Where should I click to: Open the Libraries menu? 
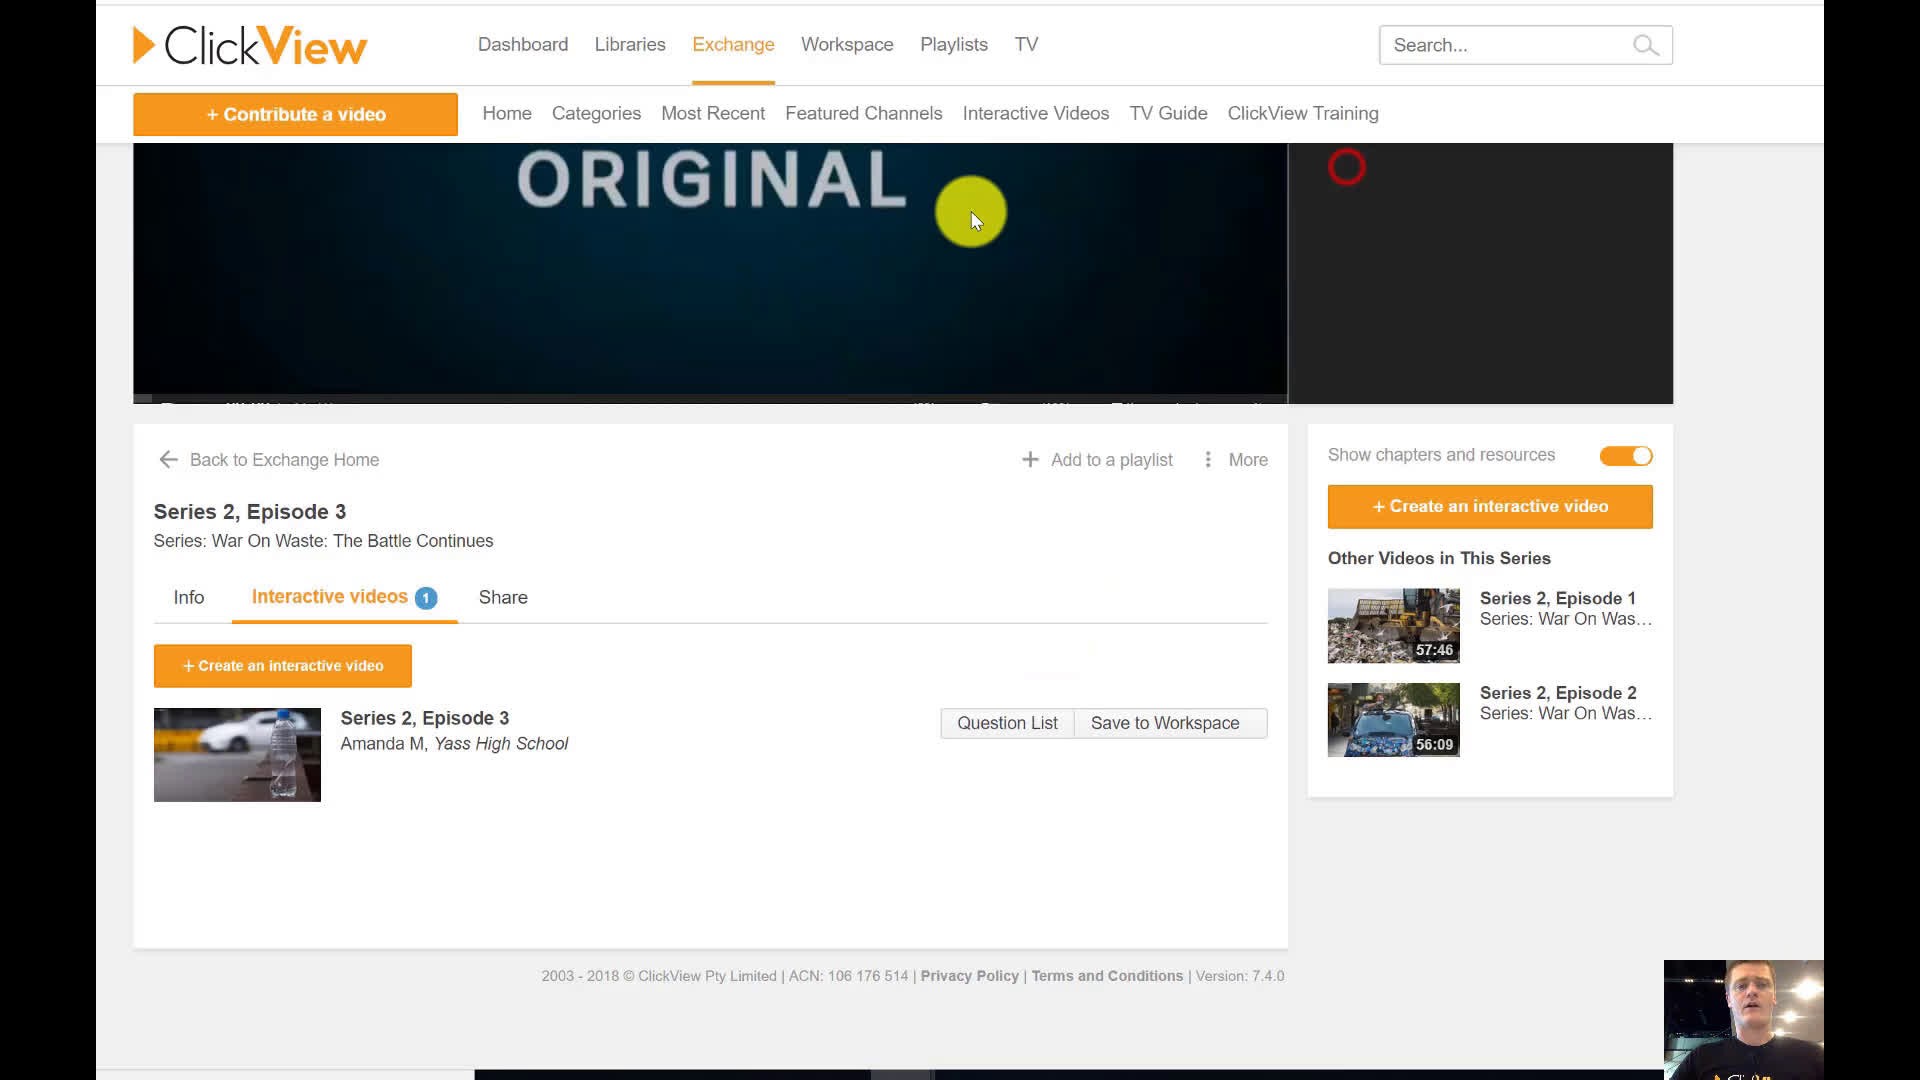(x=630, y=44)
